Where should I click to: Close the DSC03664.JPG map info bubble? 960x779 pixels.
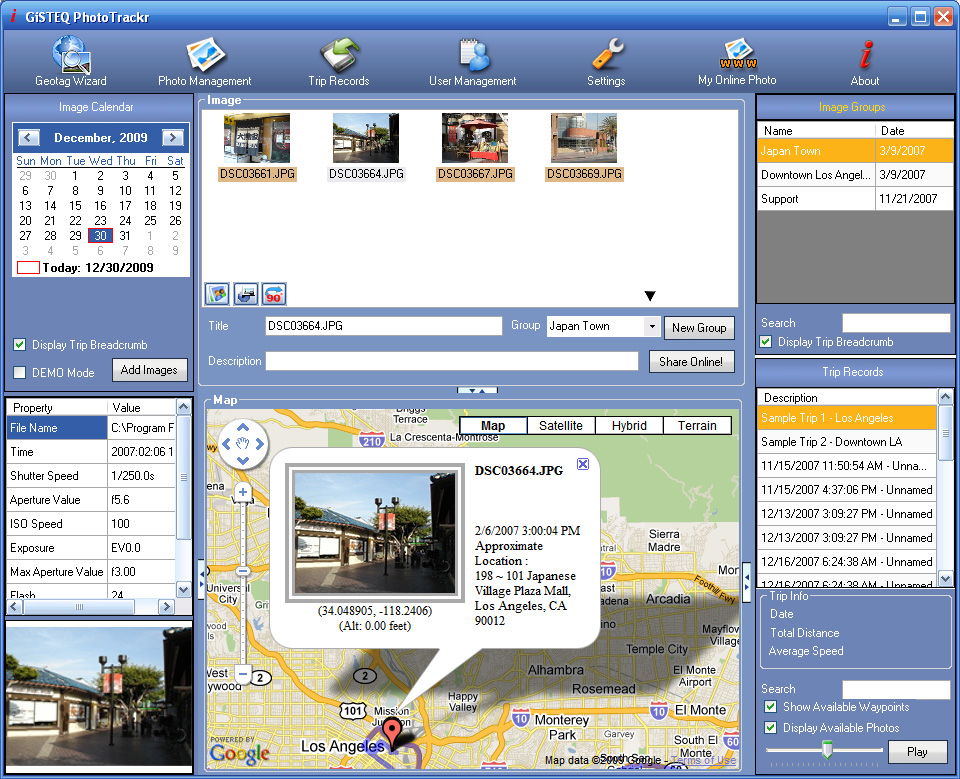(583, 464)
